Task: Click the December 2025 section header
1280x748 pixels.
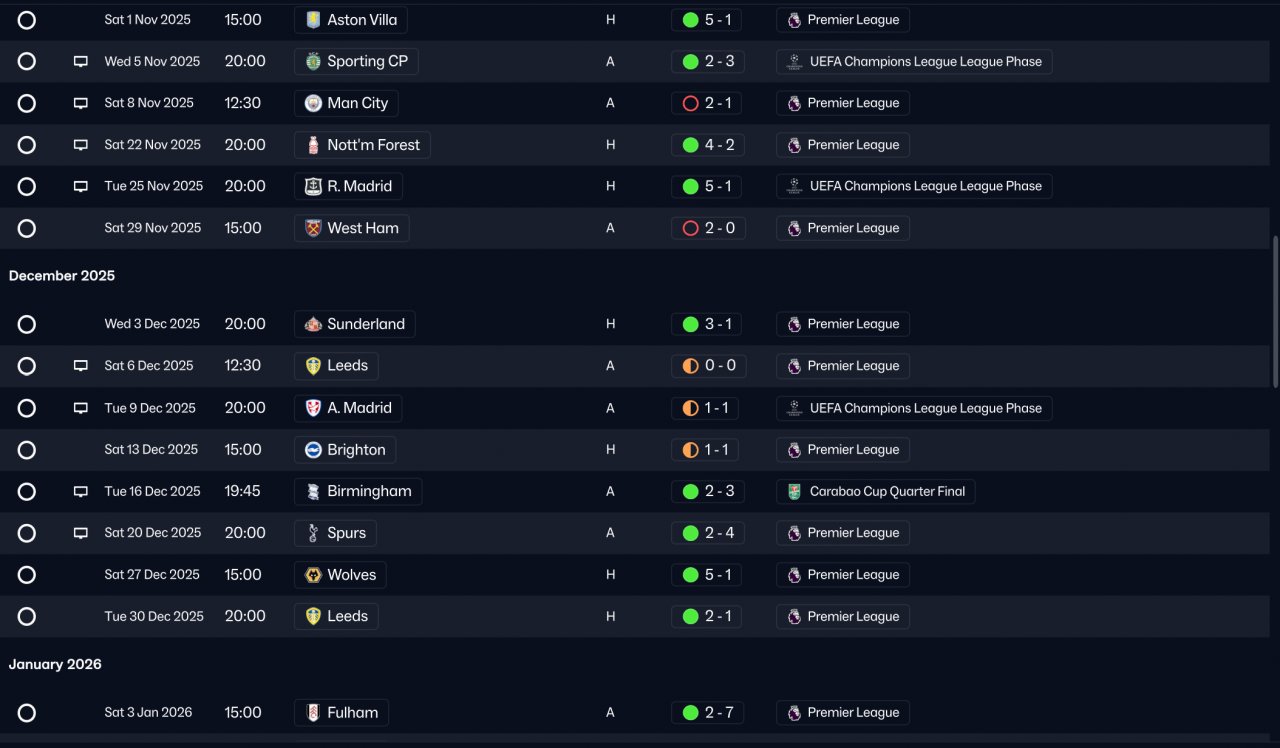Action: tap(62, 276)
